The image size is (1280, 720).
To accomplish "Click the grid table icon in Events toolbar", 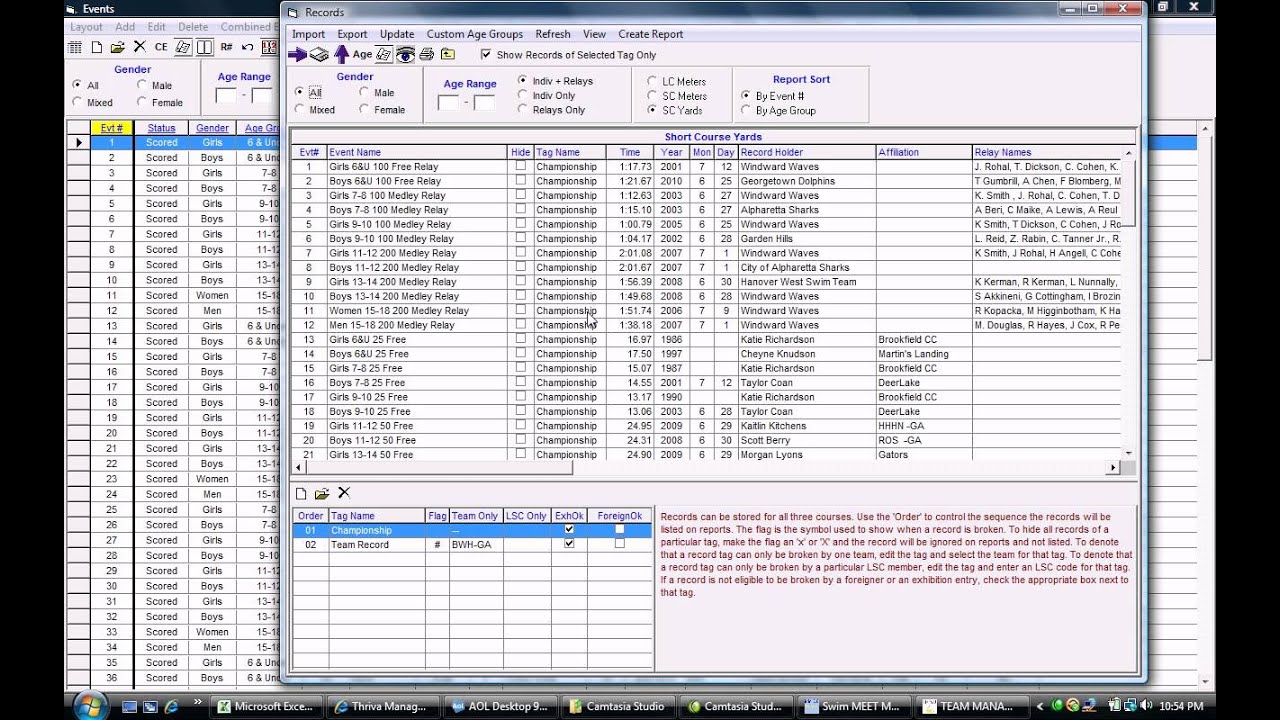I will point(75,47).
